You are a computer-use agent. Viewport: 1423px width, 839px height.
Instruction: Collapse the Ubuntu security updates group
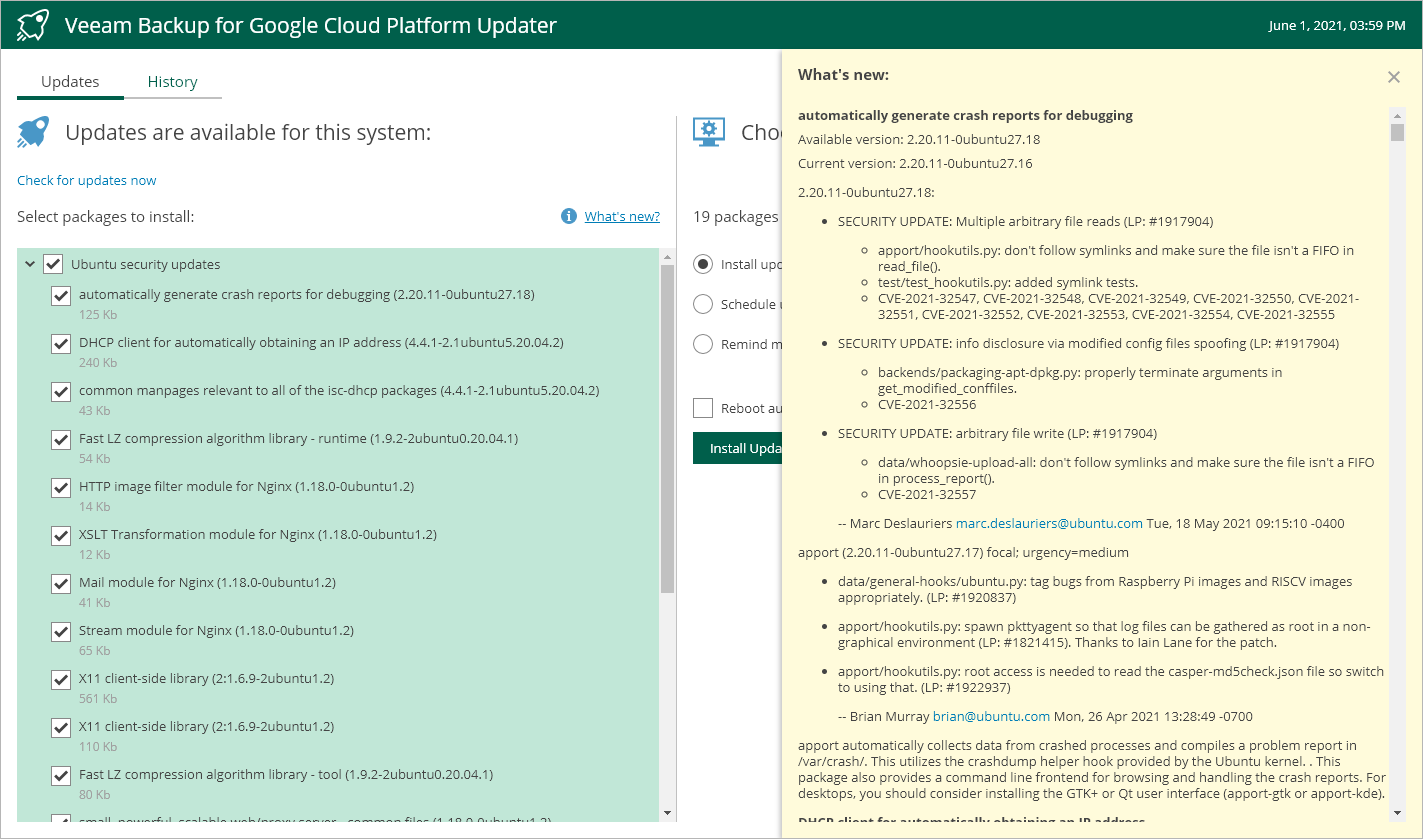(x=29, y=264)
